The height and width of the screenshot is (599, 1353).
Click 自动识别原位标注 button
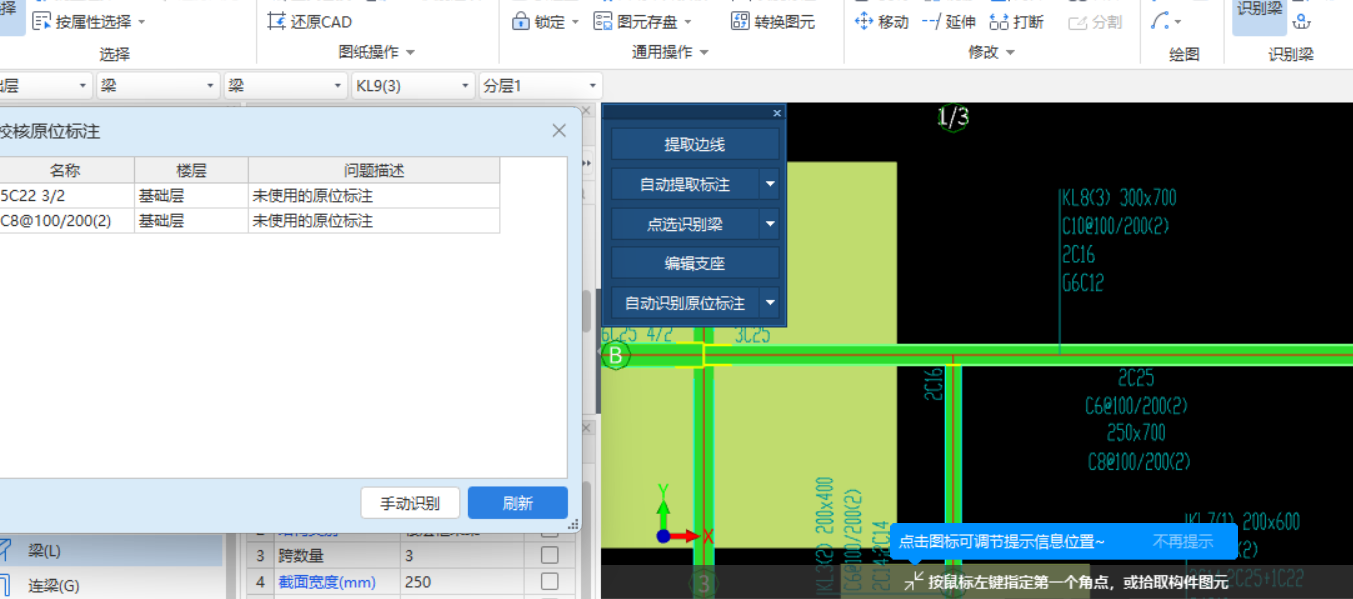point(686,302)
